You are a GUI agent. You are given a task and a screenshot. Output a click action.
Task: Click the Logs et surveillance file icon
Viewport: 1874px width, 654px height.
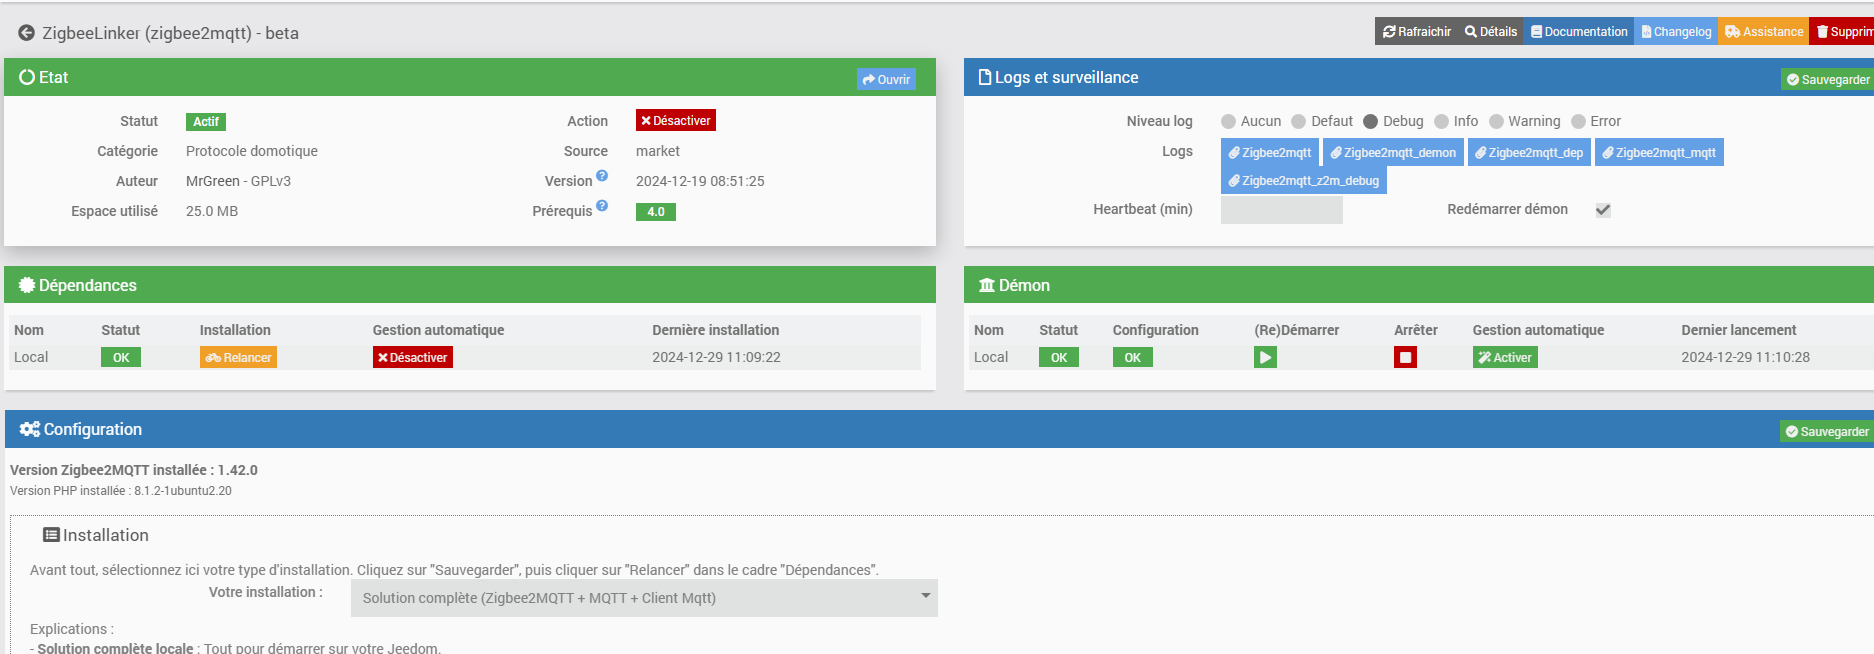tap(985, 77)
